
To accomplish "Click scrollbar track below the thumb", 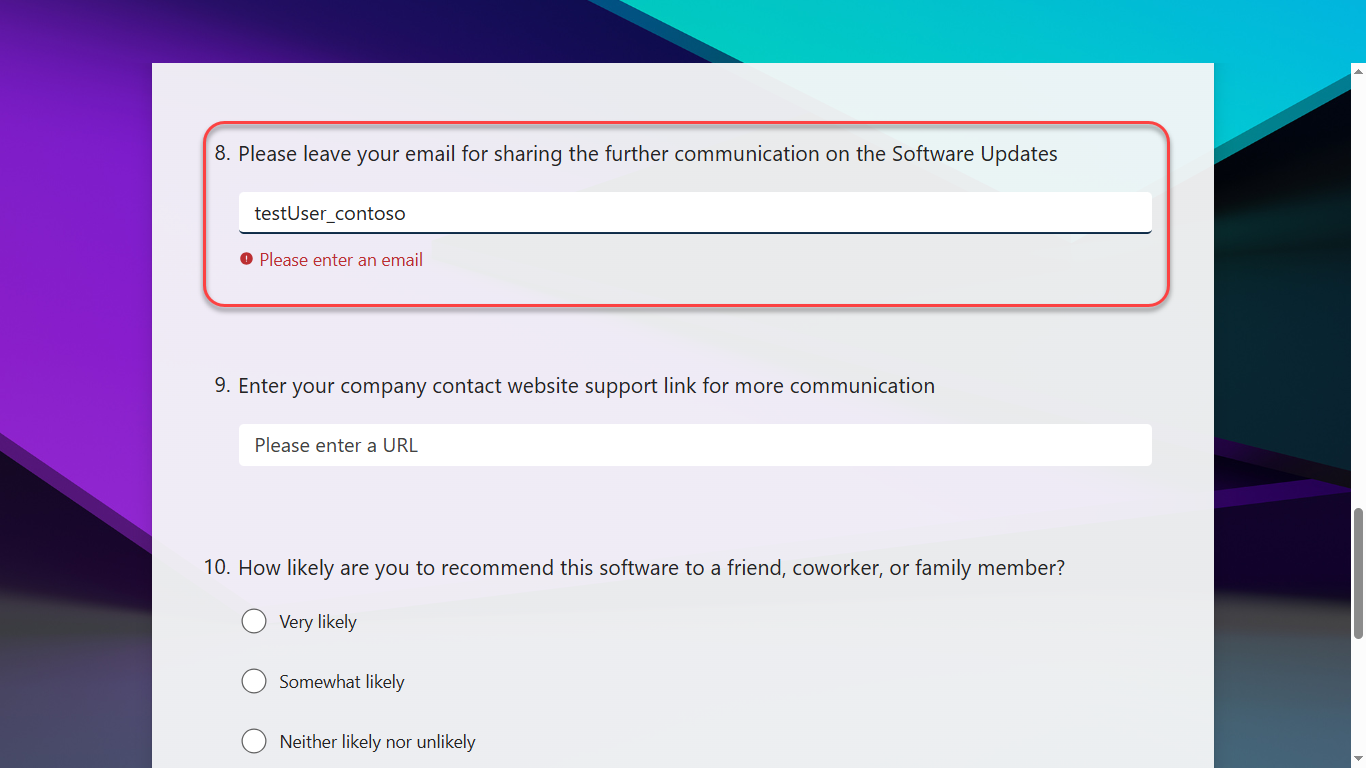I will tap(1358, 700).
